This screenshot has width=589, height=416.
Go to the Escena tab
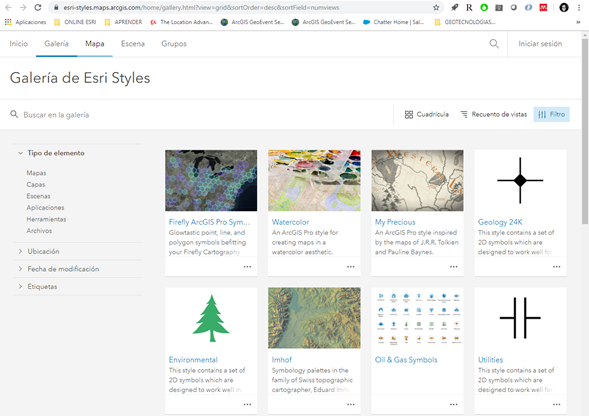coord(133,44)
